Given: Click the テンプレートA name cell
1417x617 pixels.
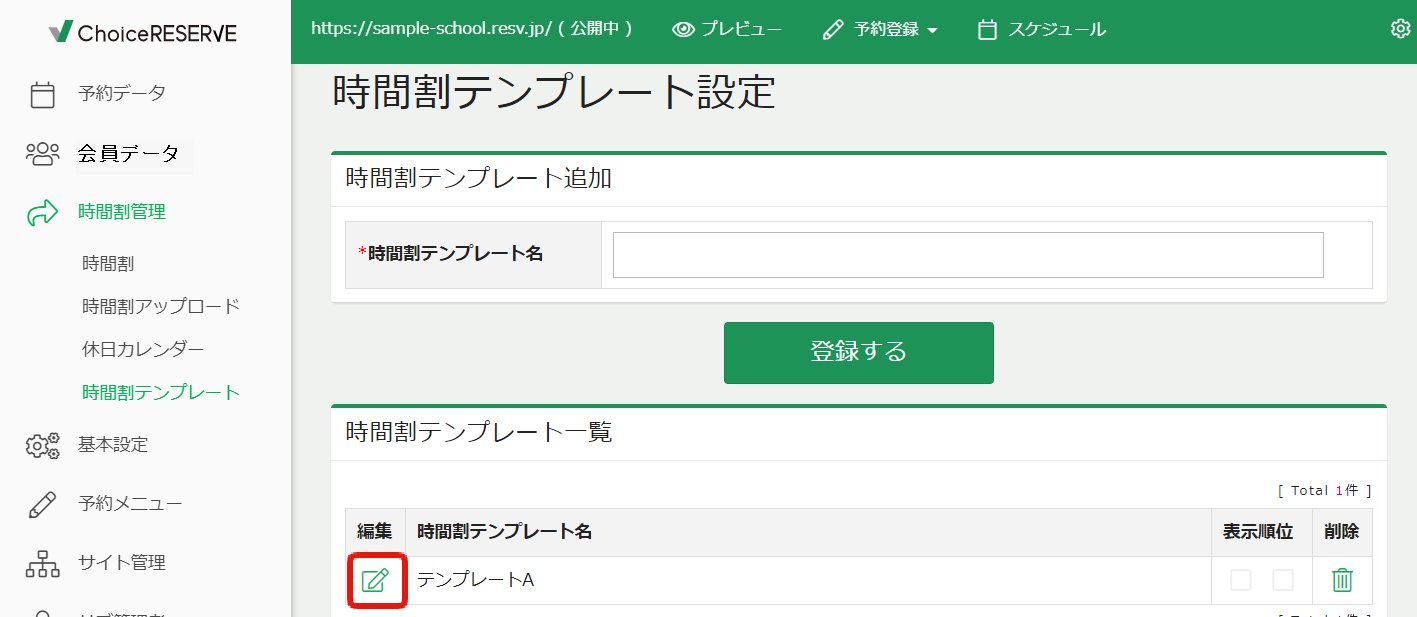Looking at the screenshot, I should point(808,580).
